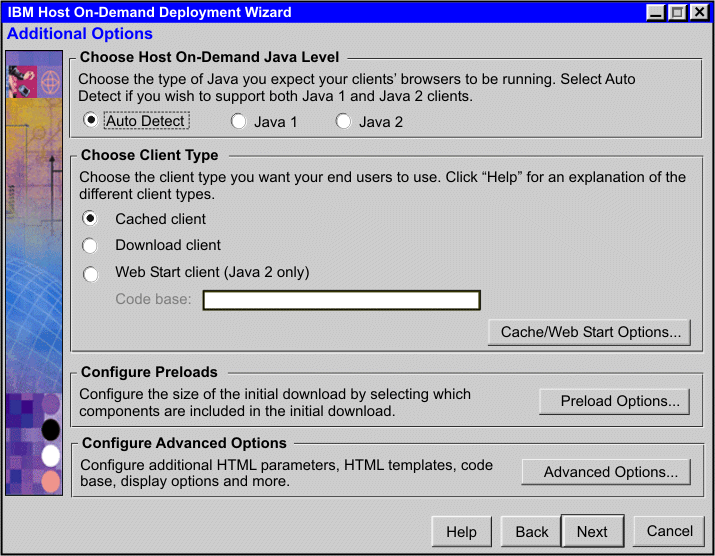Click the 'Choose Client Type' group heading
Viewport: 715px width, 556px height.
point(150,155)
